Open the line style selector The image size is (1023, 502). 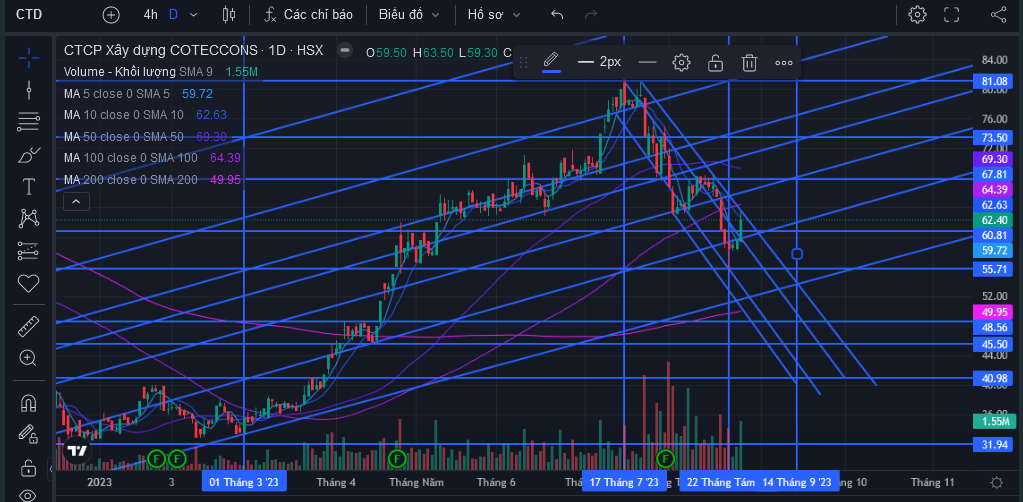pyautogui.click(x=647, y=62)
